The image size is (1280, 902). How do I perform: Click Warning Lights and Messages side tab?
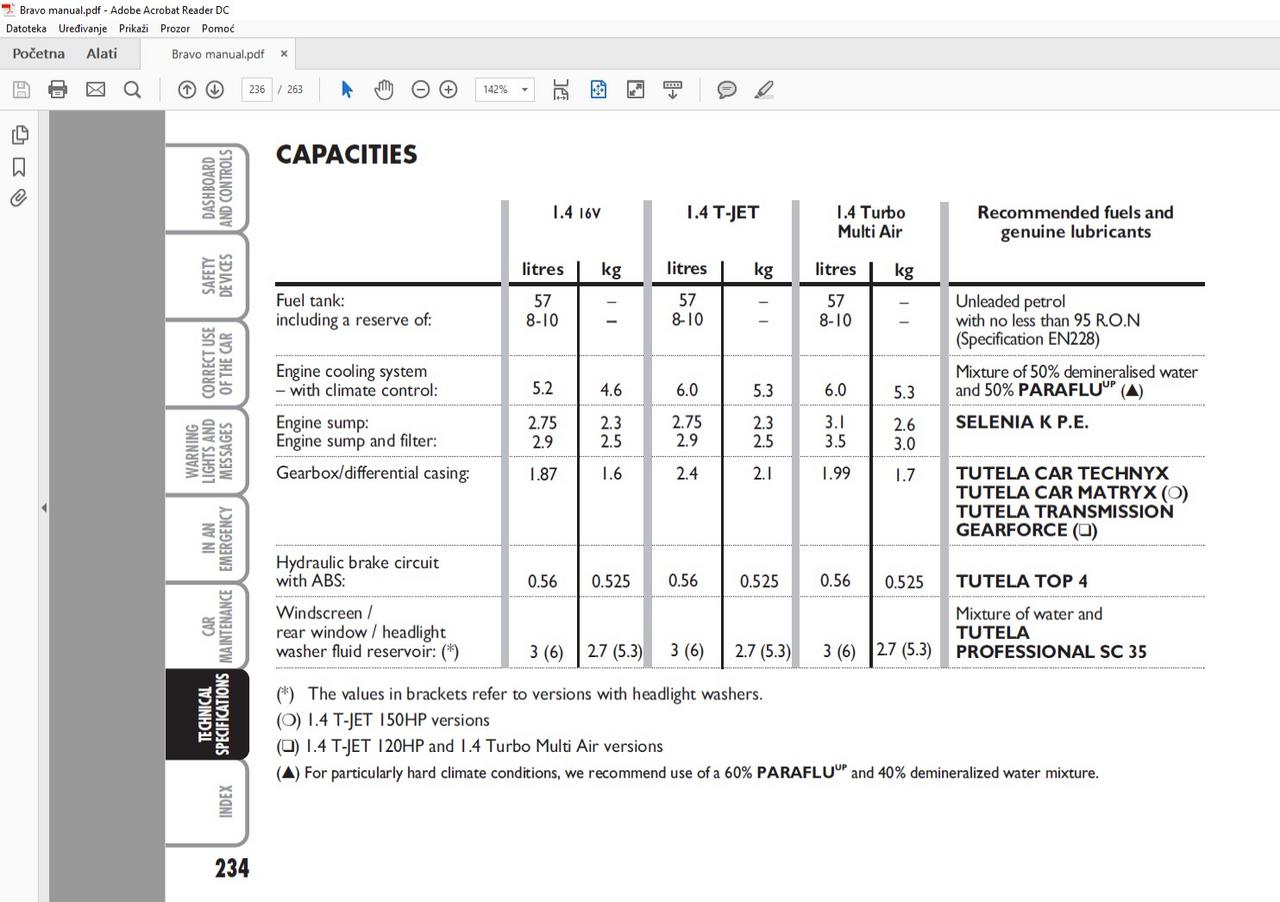207,450
